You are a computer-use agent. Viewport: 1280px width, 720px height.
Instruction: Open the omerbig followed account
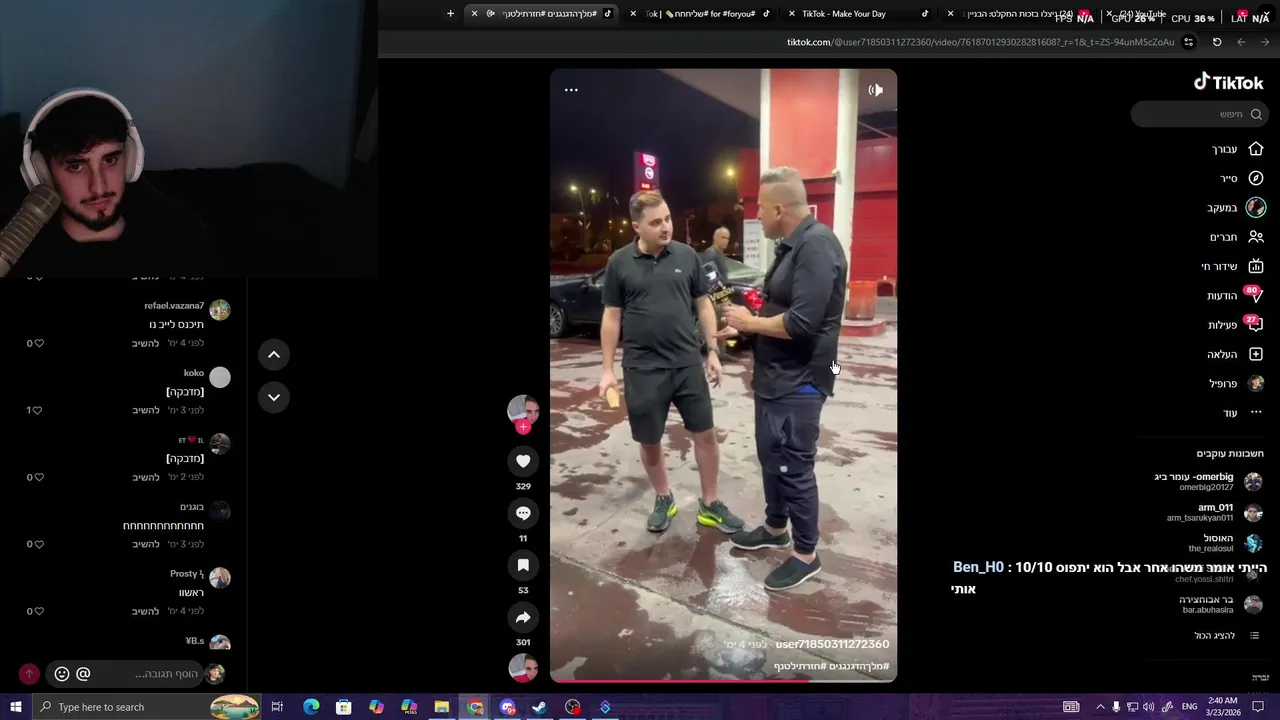click(x=1208, y=482)
